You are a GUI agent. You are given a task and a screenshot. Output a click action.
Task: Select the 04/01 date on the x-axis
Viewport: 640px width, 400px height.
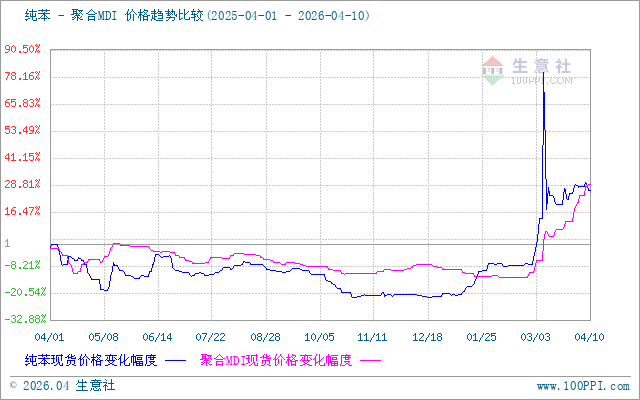[x=51, y=337]
